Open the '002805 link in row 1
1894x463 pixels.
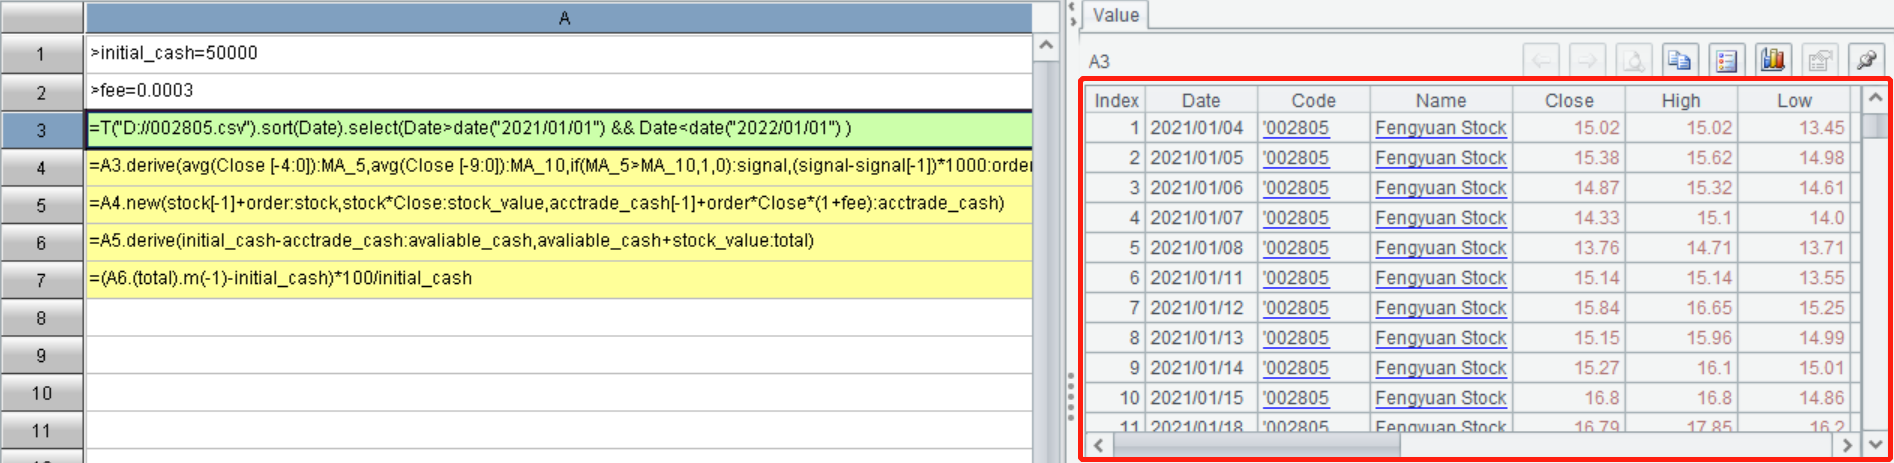point(1296,128)
